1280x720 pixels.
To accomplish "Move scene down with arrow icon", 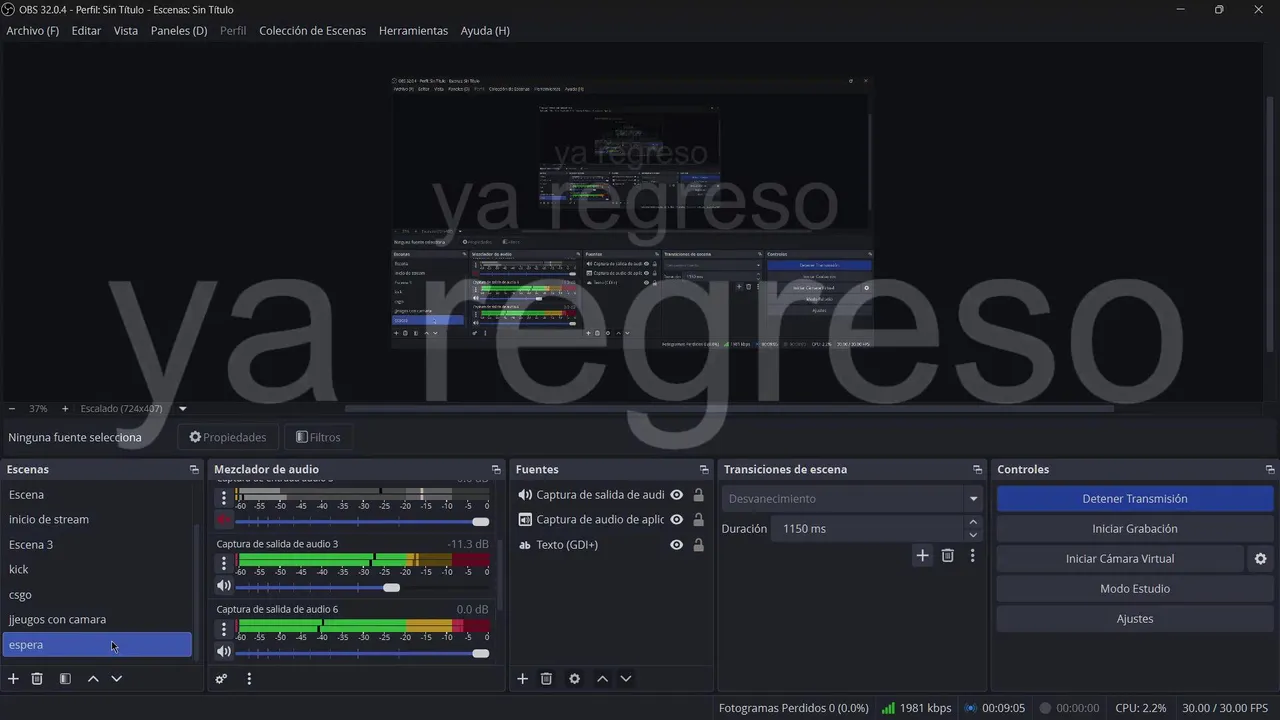I will click(x=117, y=679).
